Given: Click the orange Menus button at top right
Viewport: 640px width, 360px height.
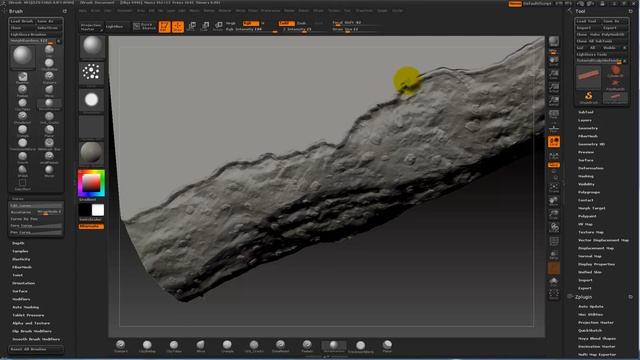Looking at the screenshot, I should click(x=515, y=4).
